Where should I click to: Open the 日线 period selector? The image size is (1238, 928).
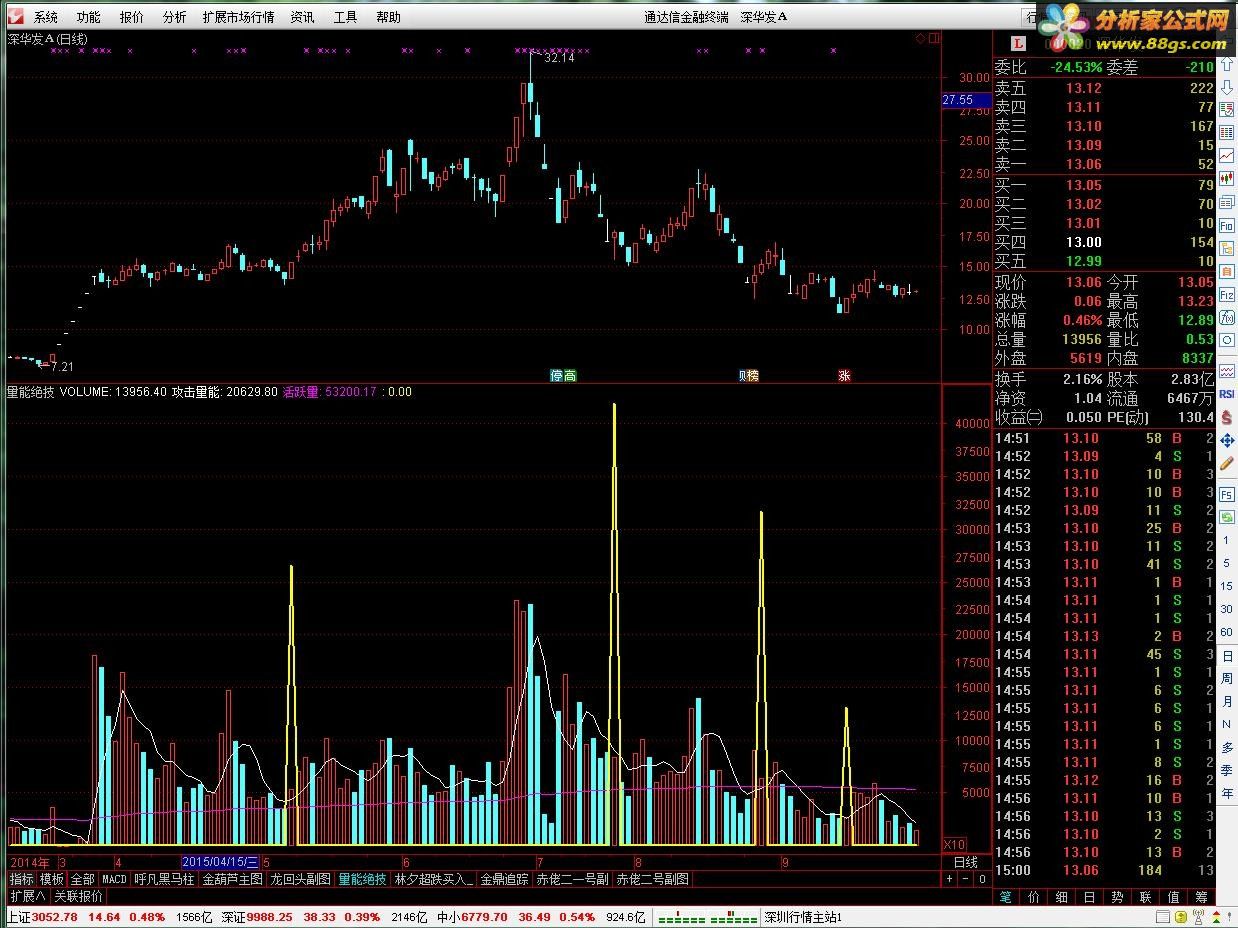[x=966, y=862]
